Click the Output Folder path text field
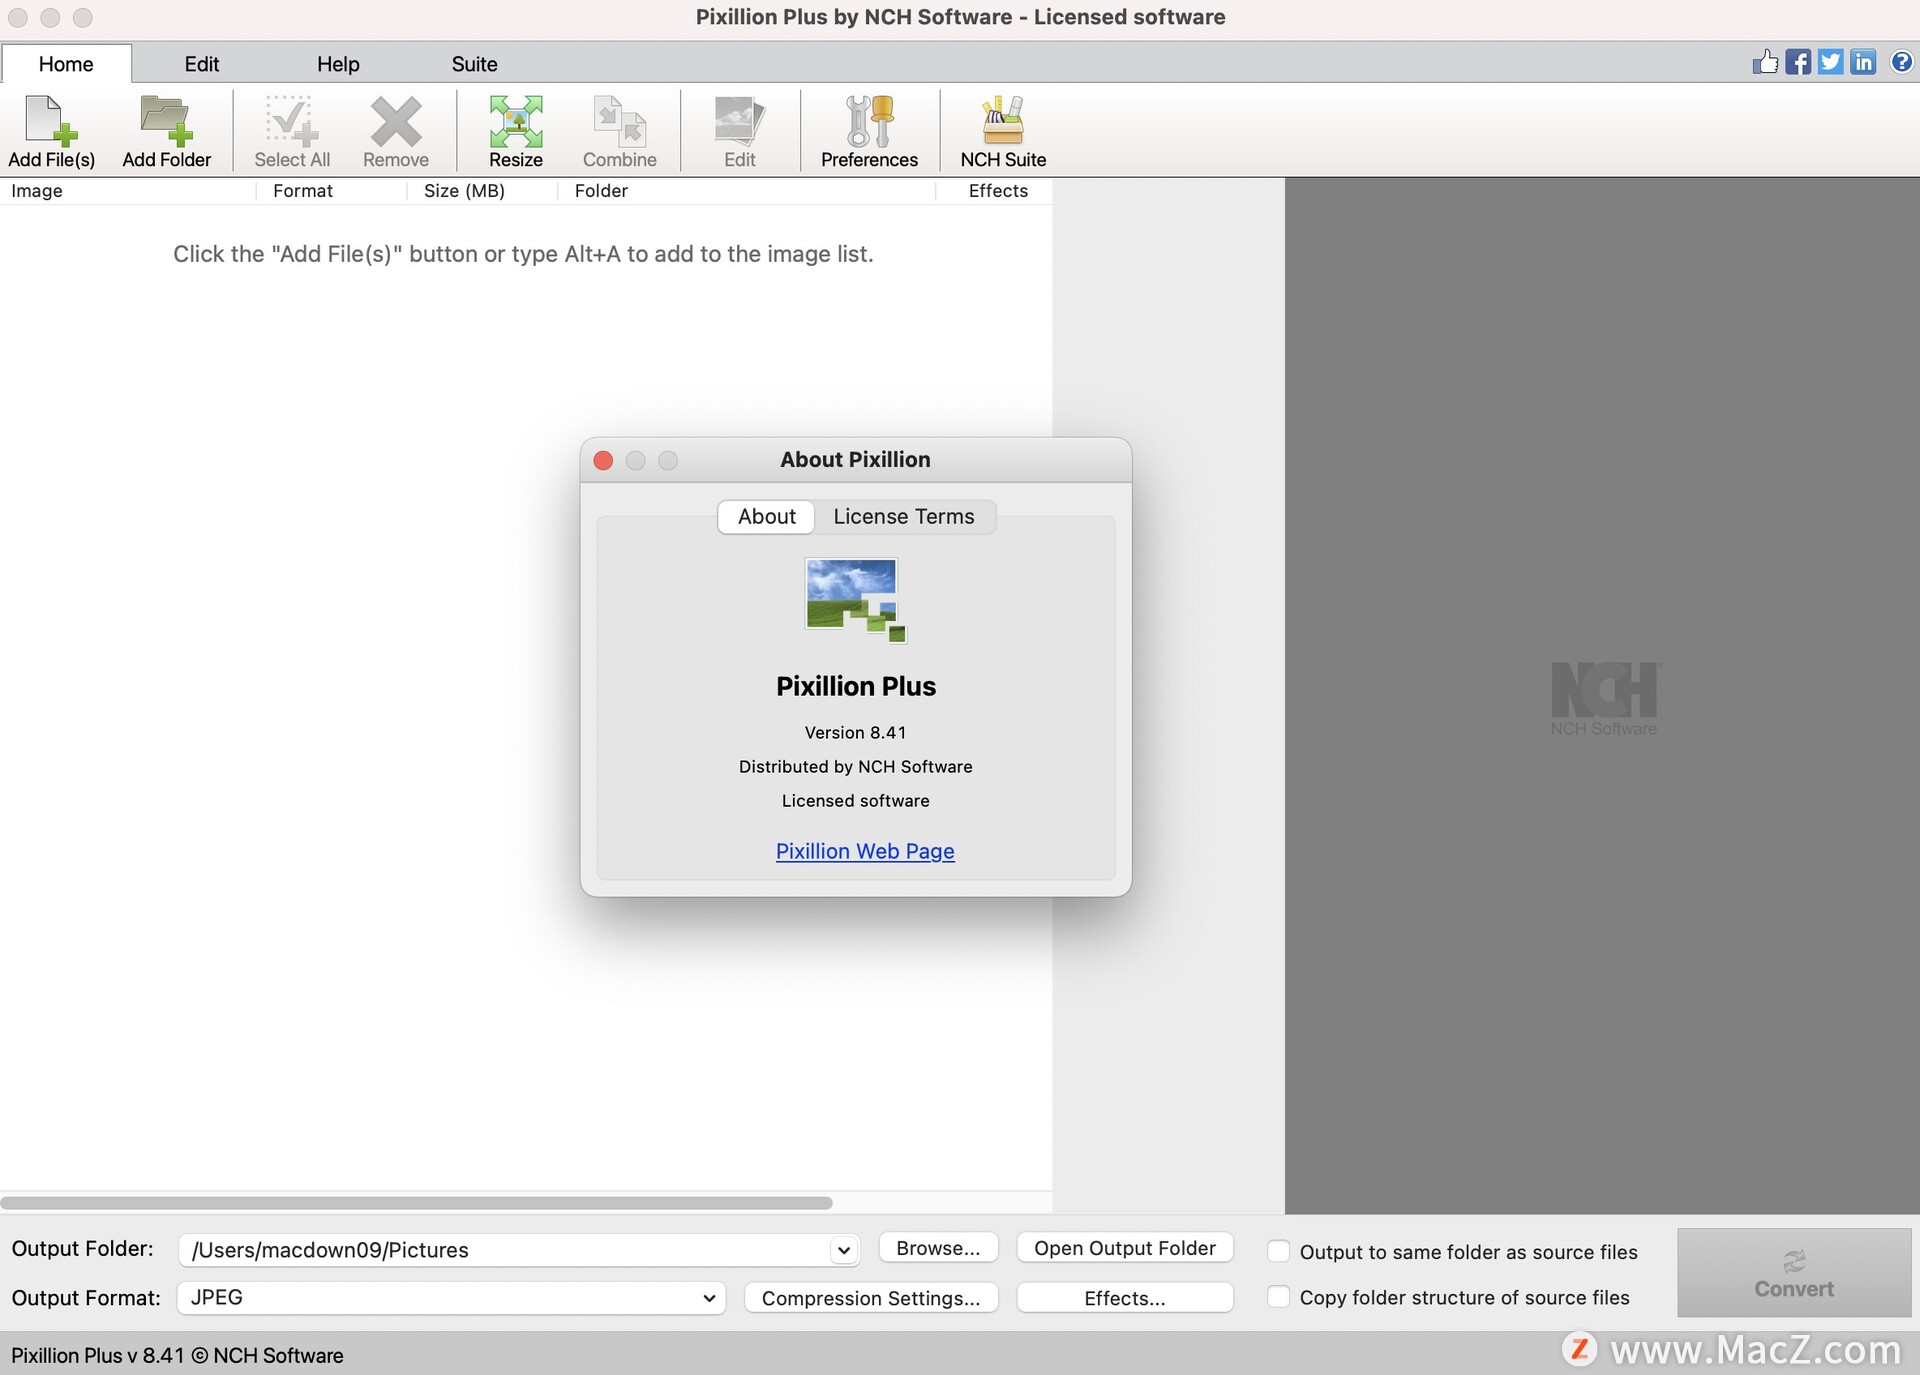 pyautogui.click(x=505, y=1250)
